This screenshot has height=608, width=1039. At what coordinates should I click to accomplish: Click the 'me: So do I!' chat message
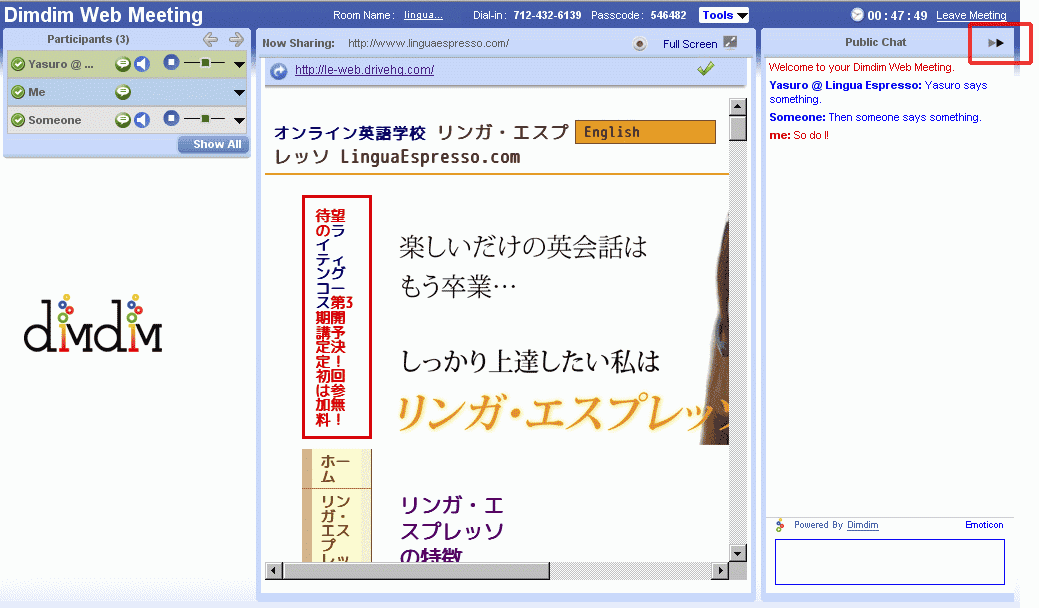(x=799, y=135)
